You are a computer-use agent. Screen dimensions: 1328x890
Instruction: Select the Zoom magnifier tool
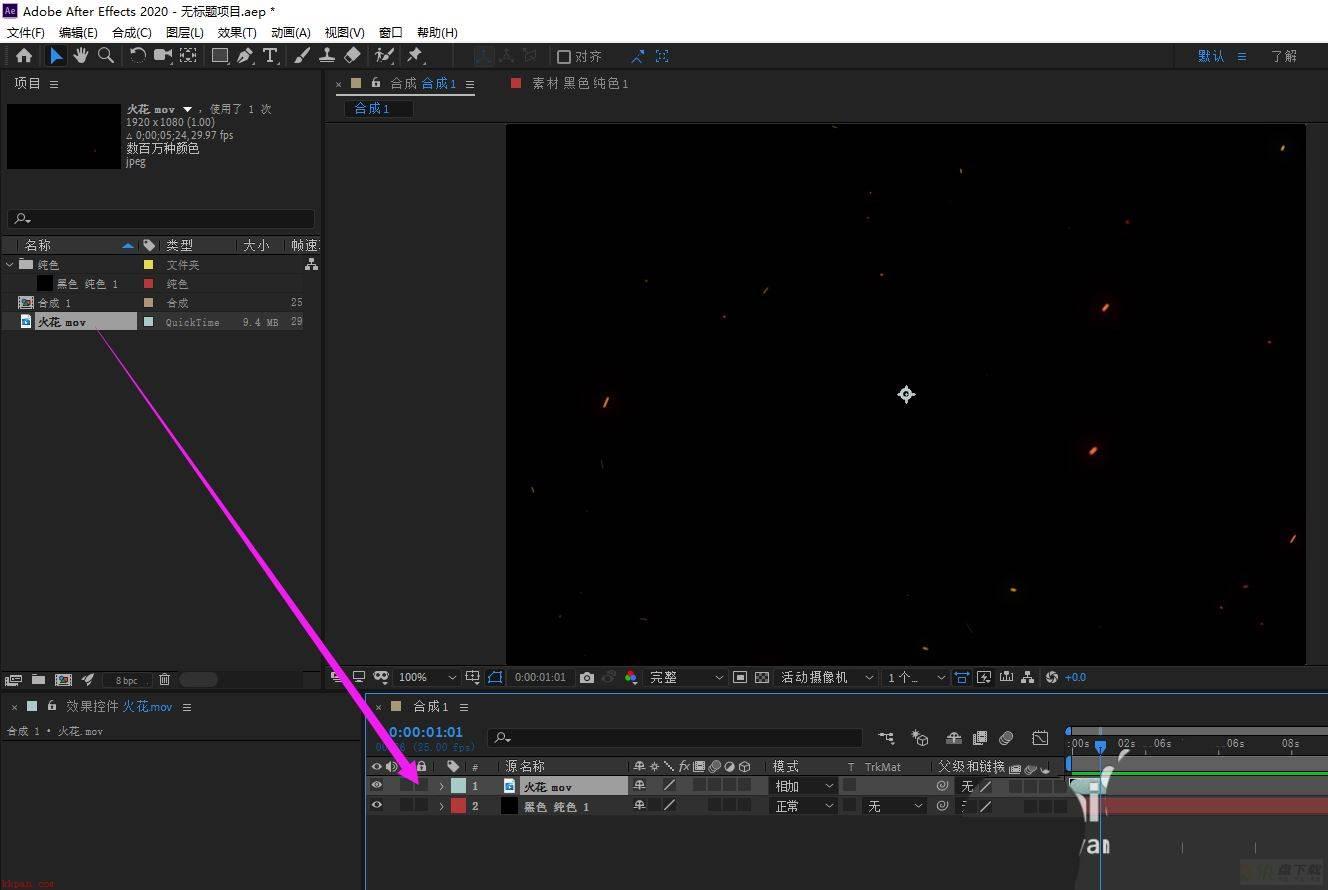106,56
